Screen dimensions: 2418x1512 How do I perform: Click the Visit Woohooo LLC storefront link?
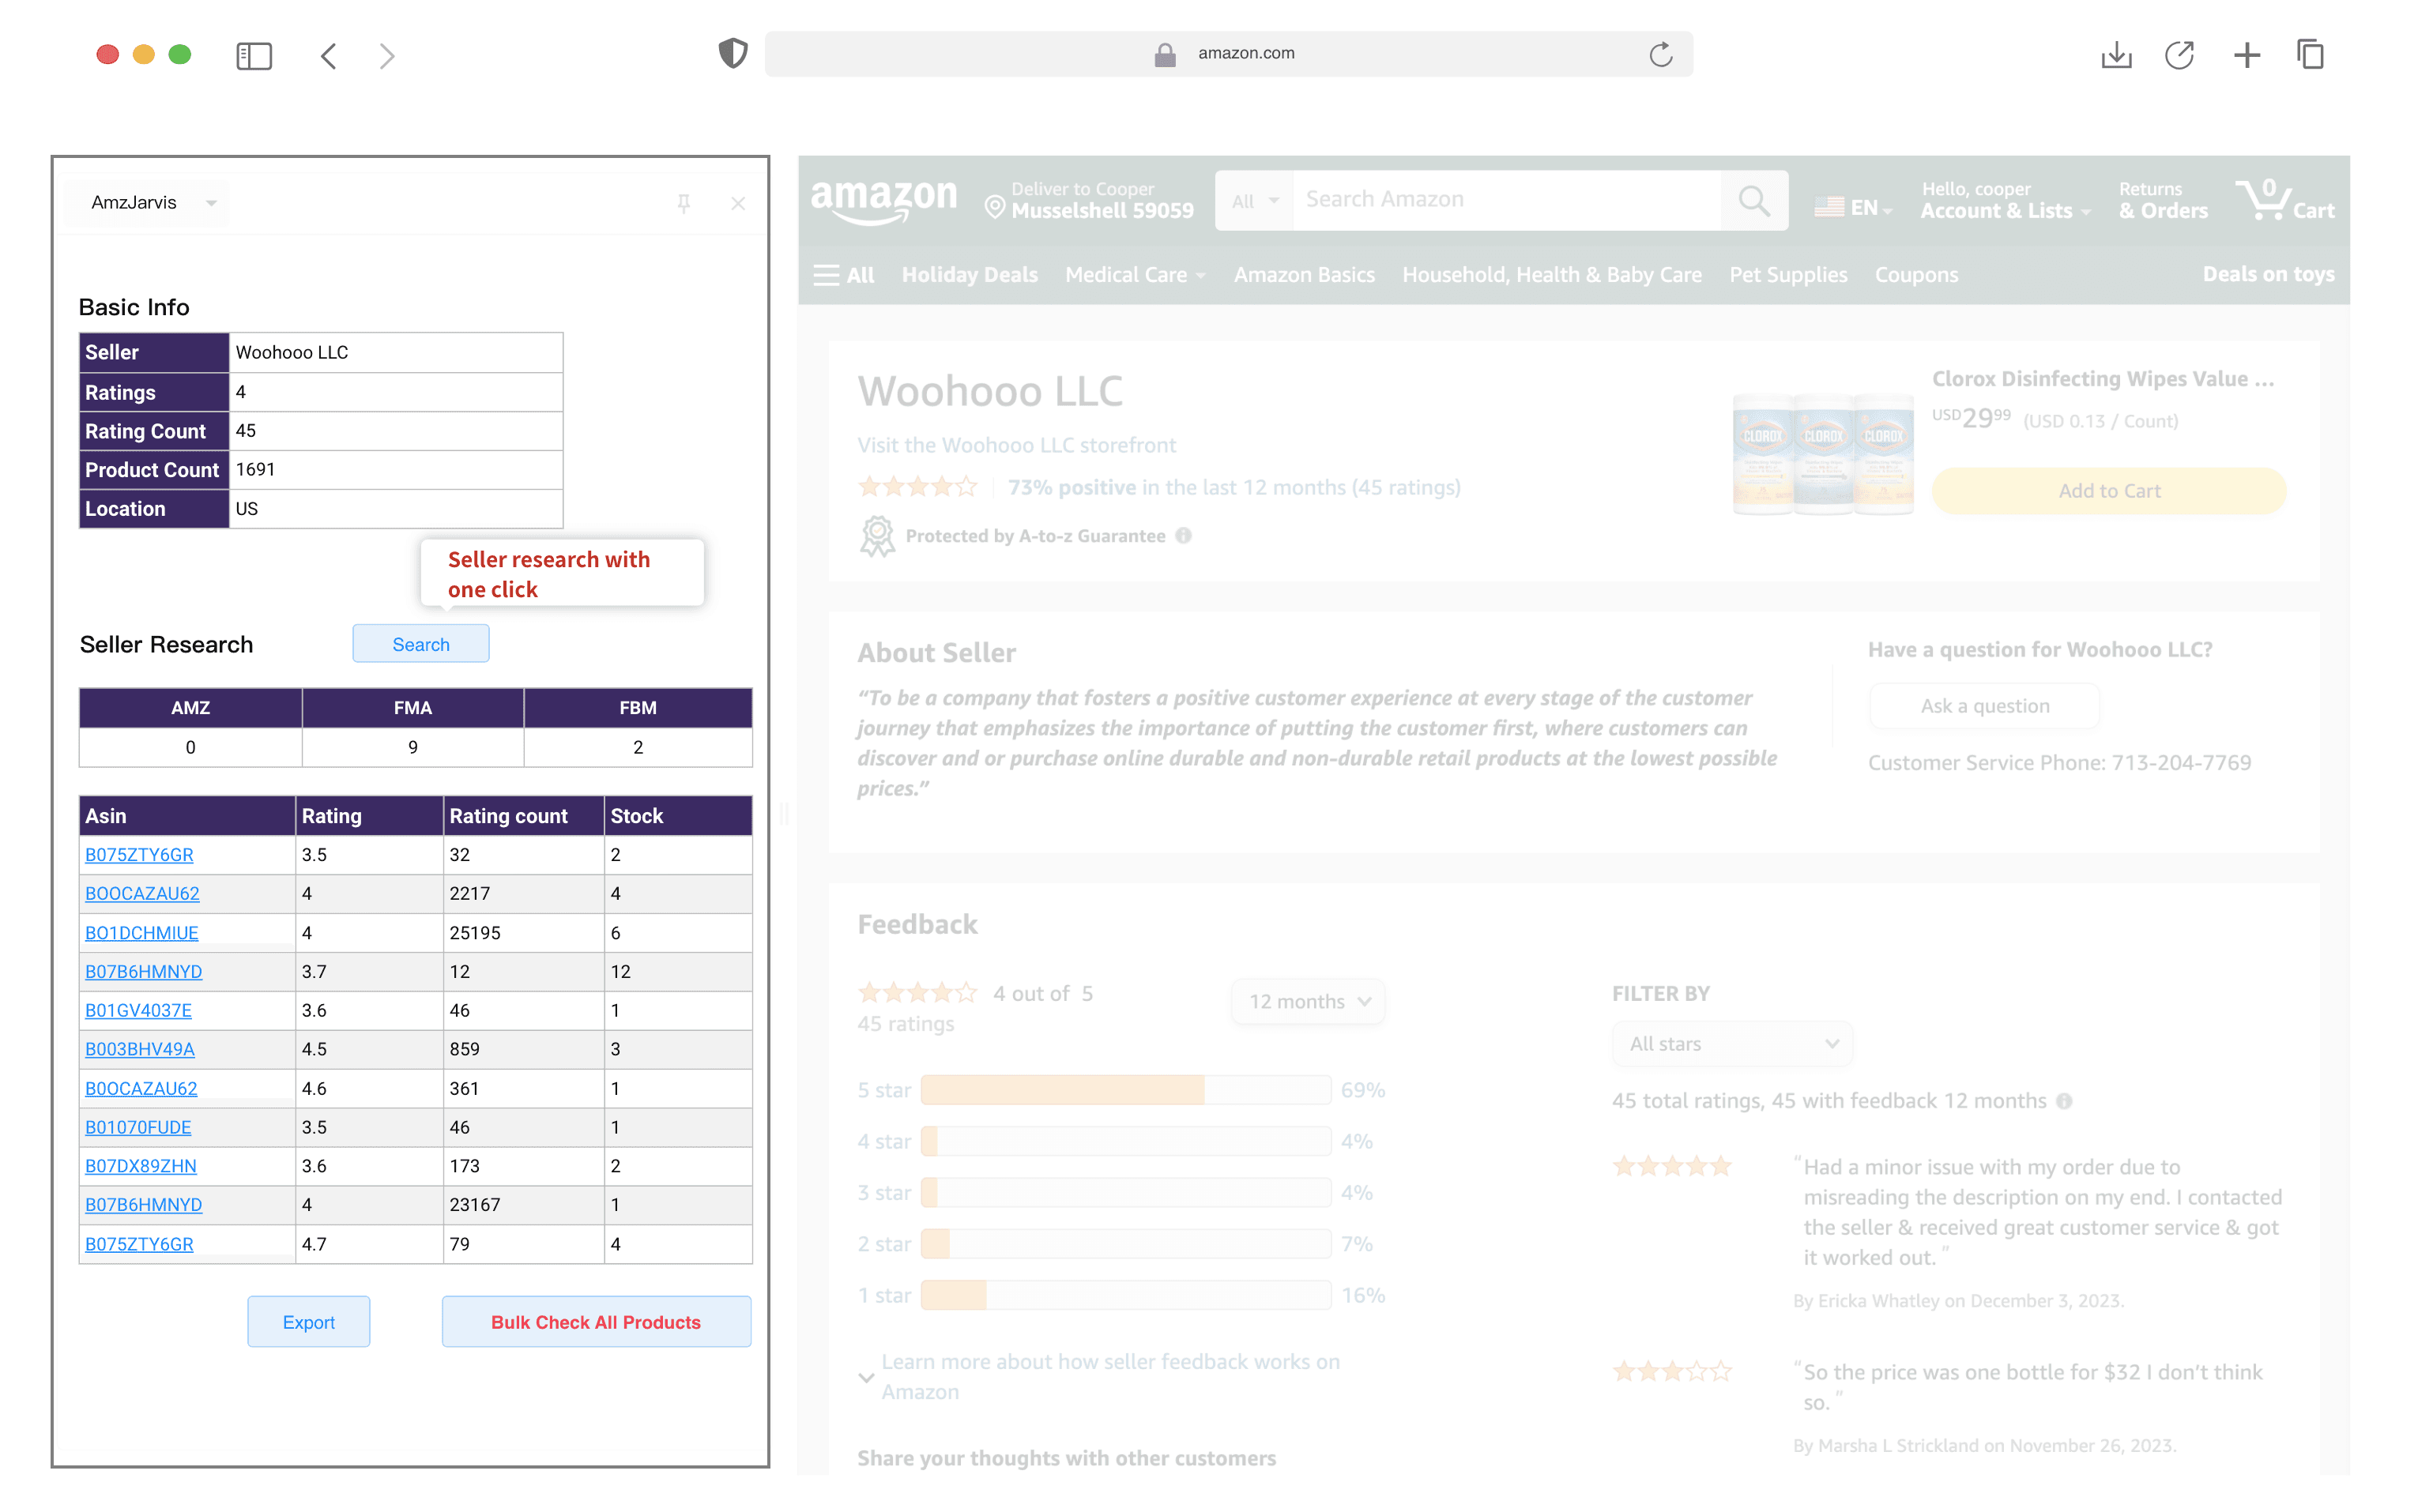[1017, 444]
